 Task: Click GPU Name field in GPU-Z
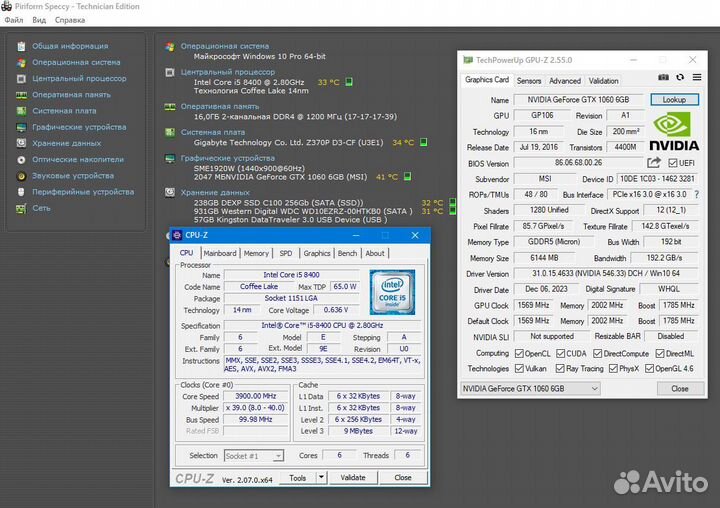(x=578, y=100)
